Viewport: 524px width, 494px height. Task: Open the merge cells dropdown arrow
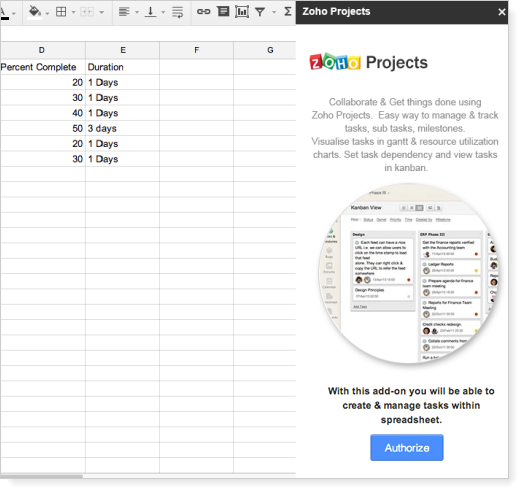point(102,13)
